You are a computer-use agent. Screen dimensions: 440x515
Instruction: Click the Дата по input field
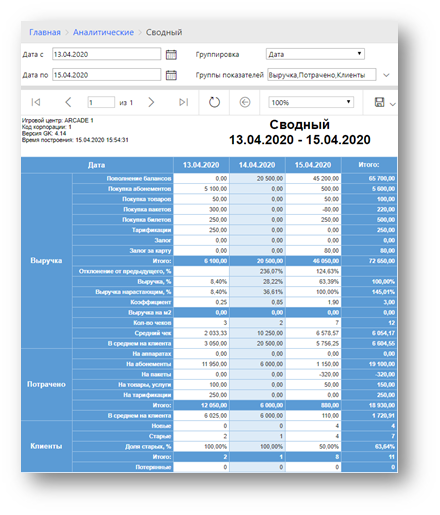(106, 75)
